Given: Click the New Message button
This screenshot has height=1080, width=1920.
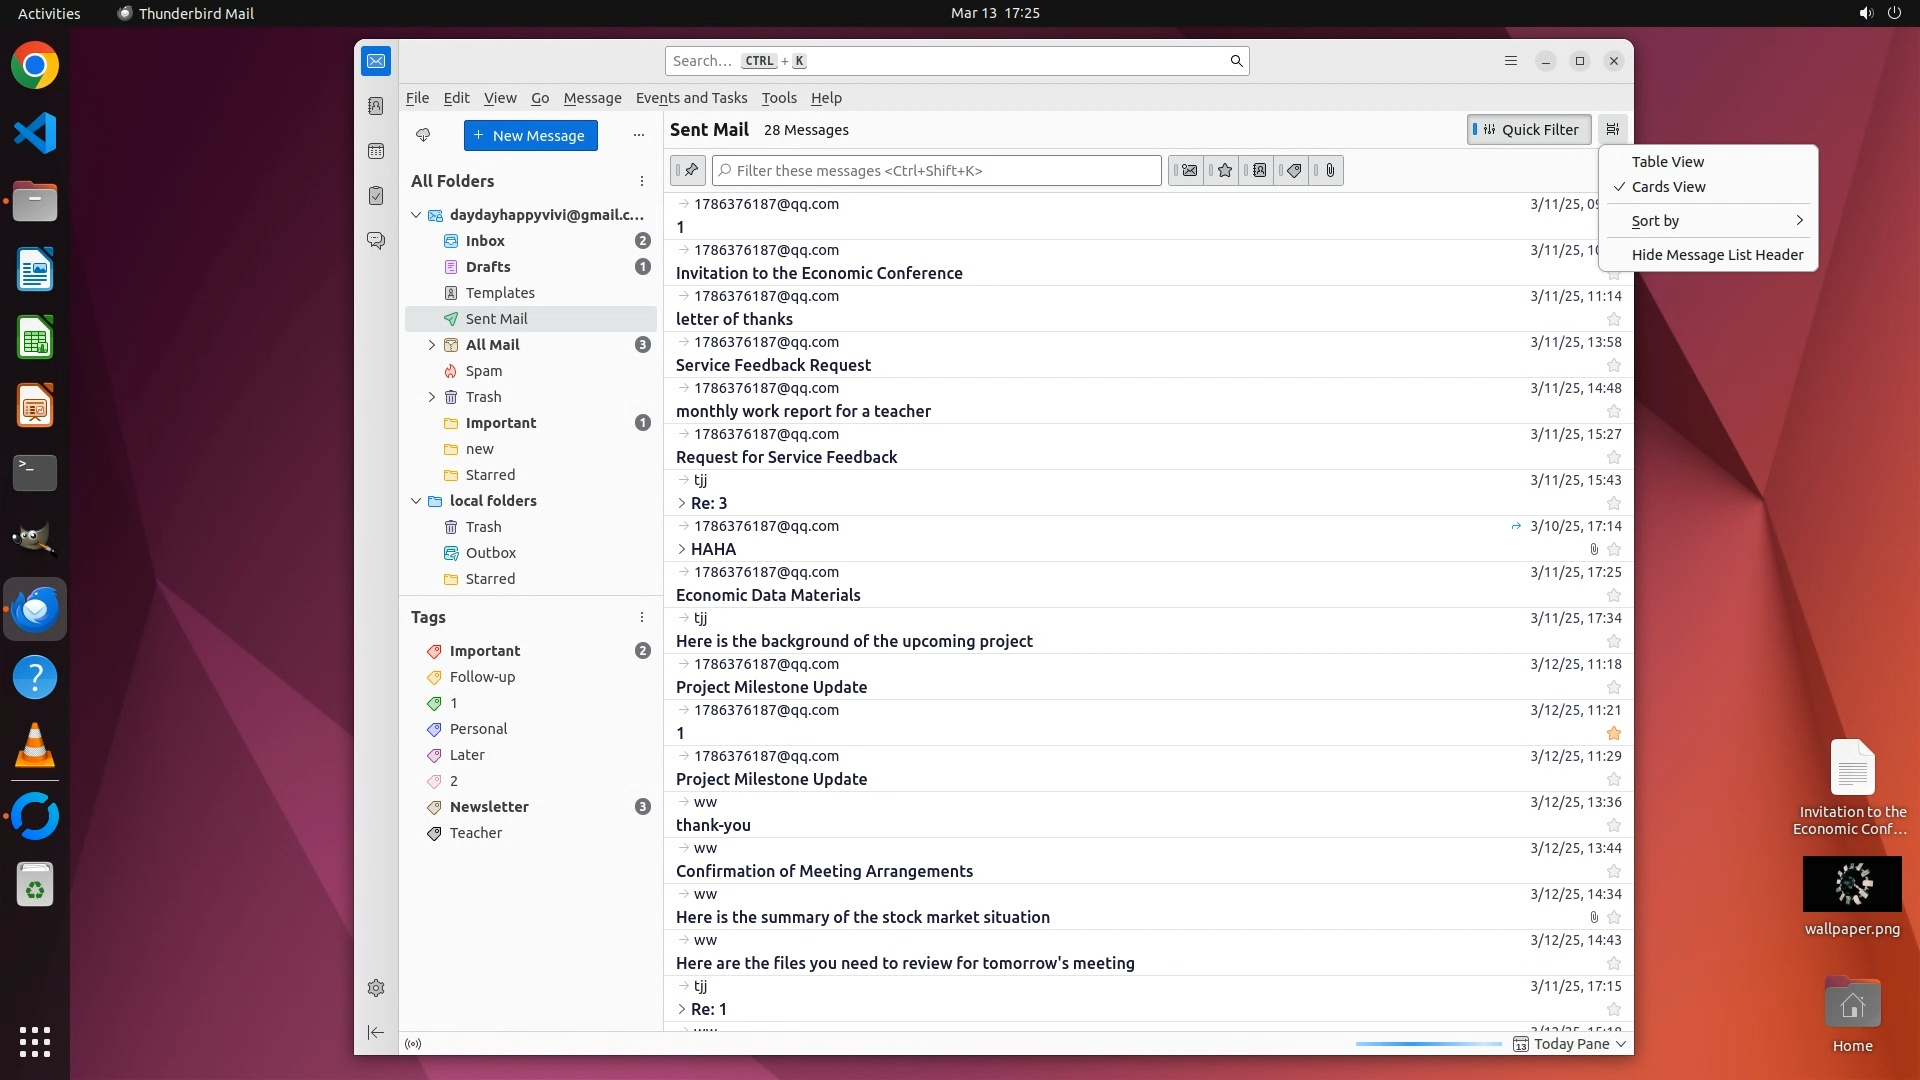Looking at the screenshot, I should 530,136.
